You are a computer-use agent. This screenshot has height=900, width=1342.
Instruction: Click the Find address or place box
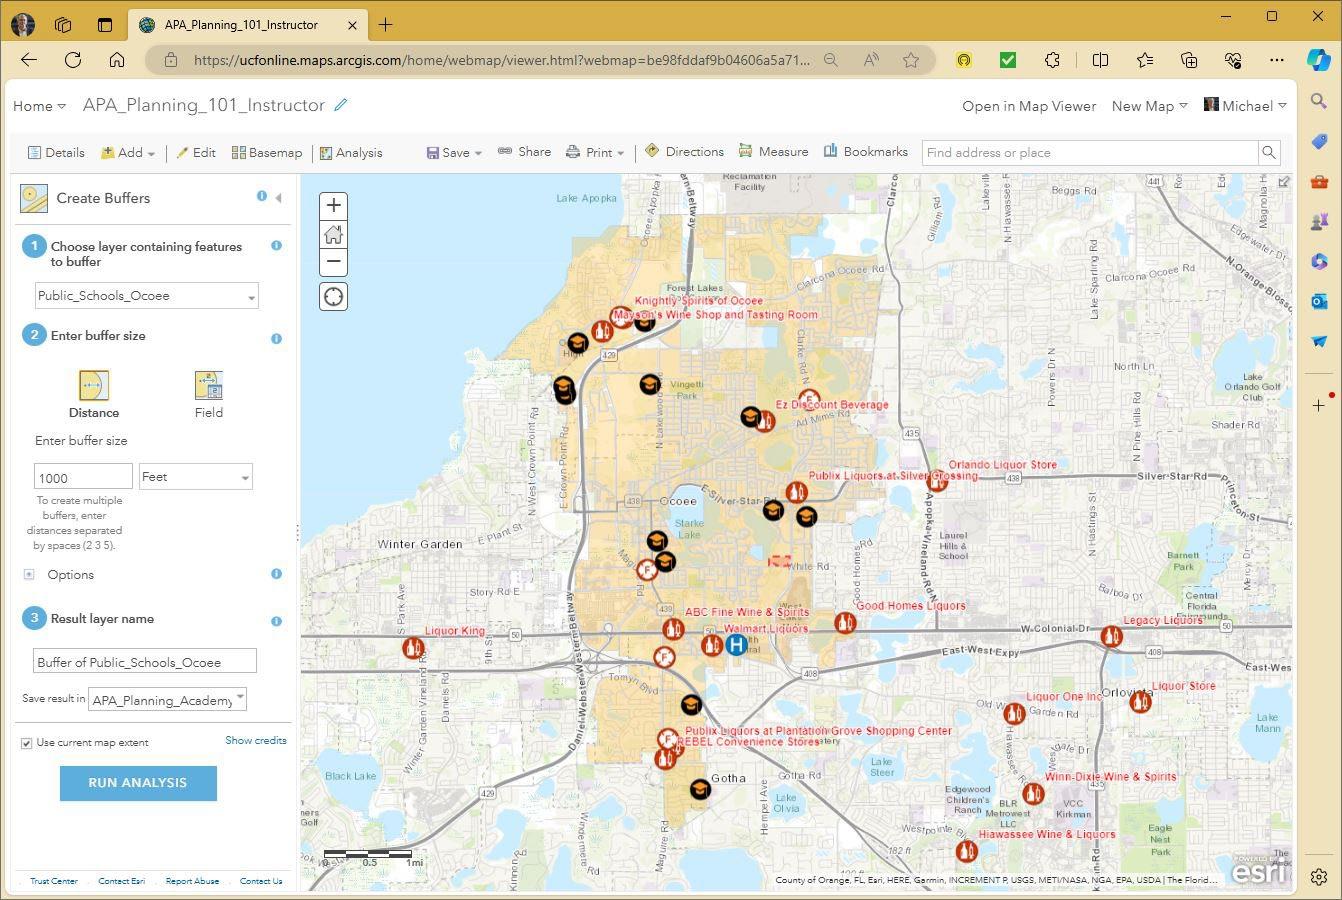(x=1090, y=153)
